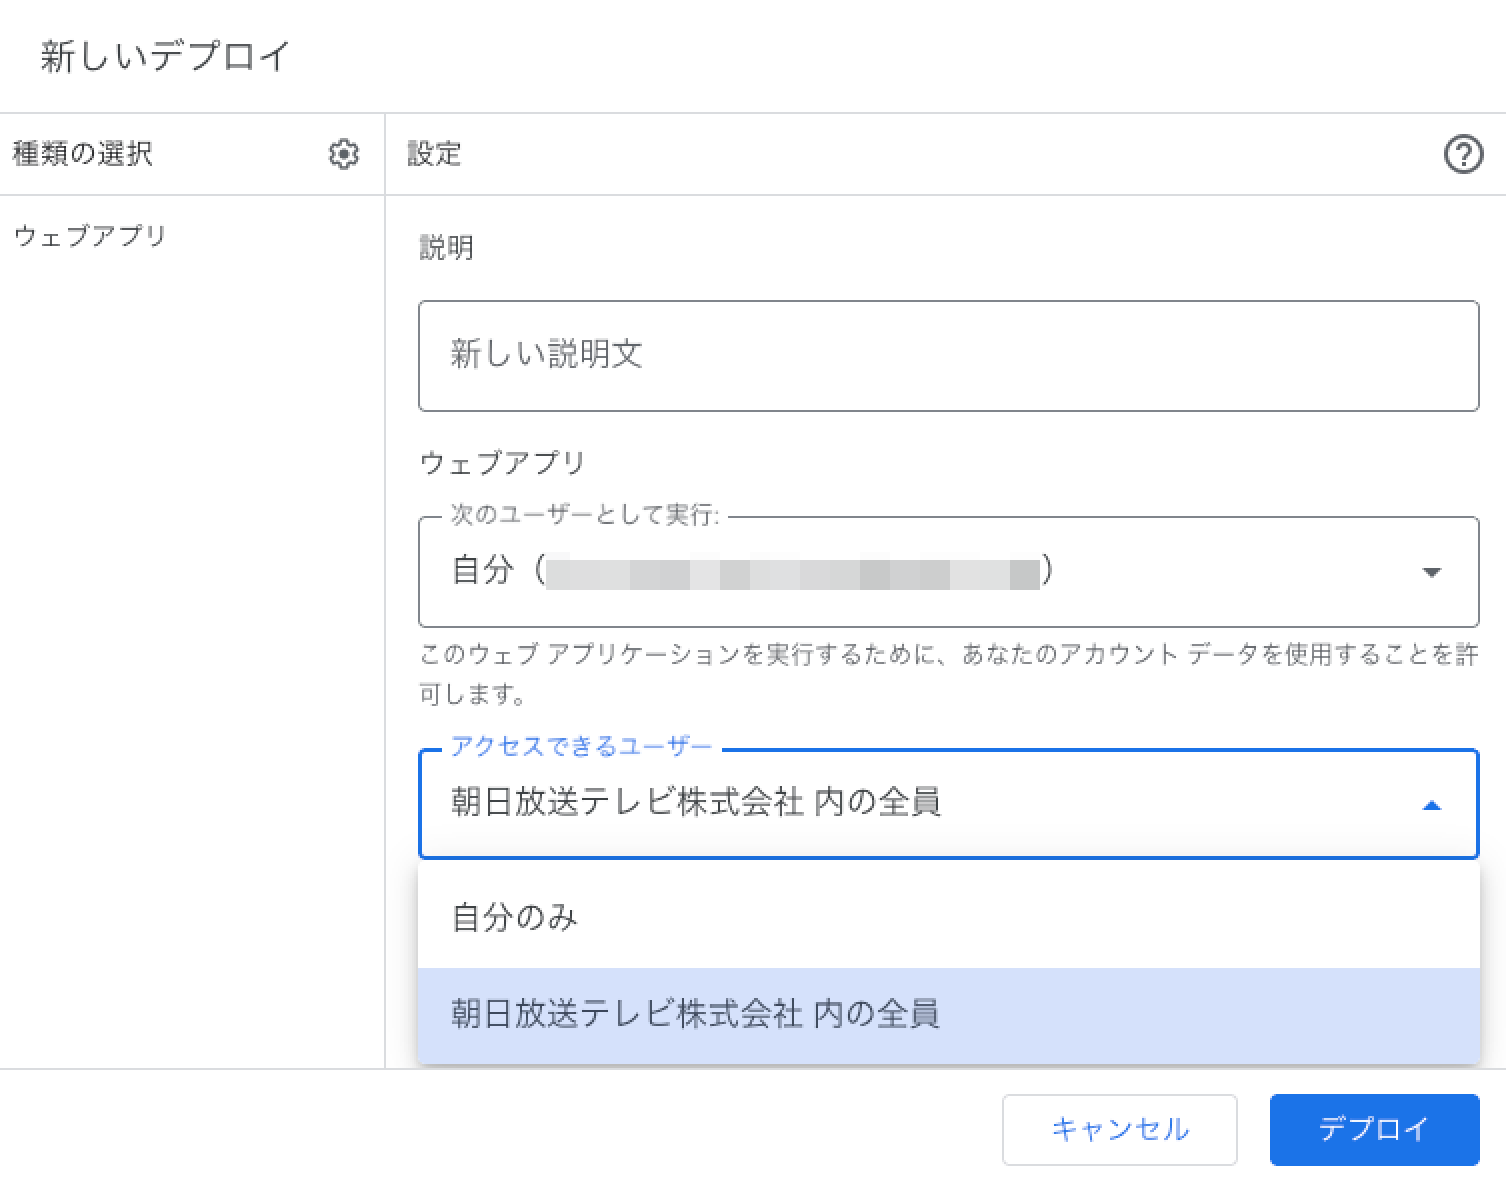This screenshot has height=1180, width=1506.
Task: Collapse the アクセスできるユーザー list with up arrow
Action: point(1431,805)
